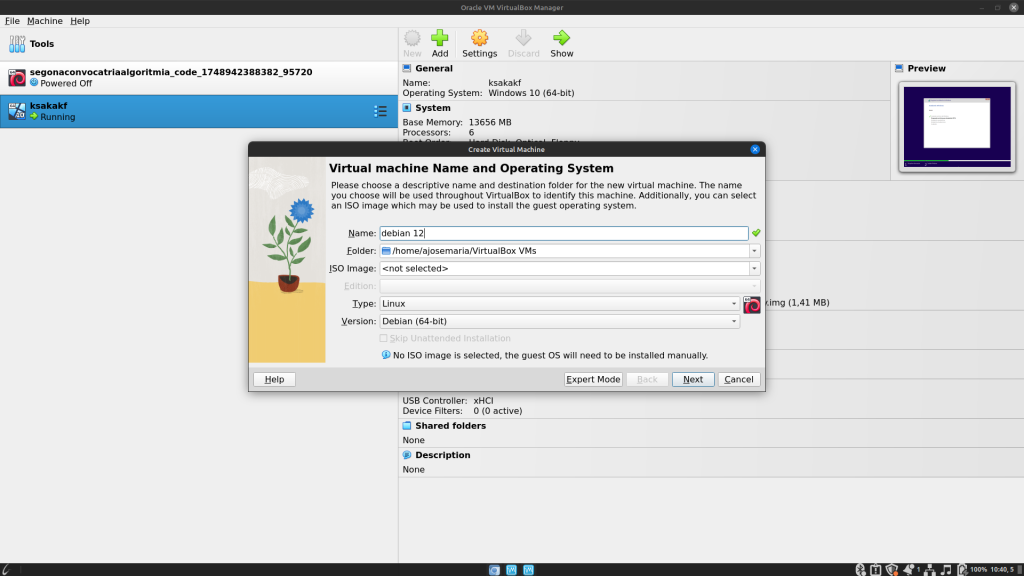Click the 'USB Controller: xHCI' text
Screen dimensions: 1024x576
[448, 401]
